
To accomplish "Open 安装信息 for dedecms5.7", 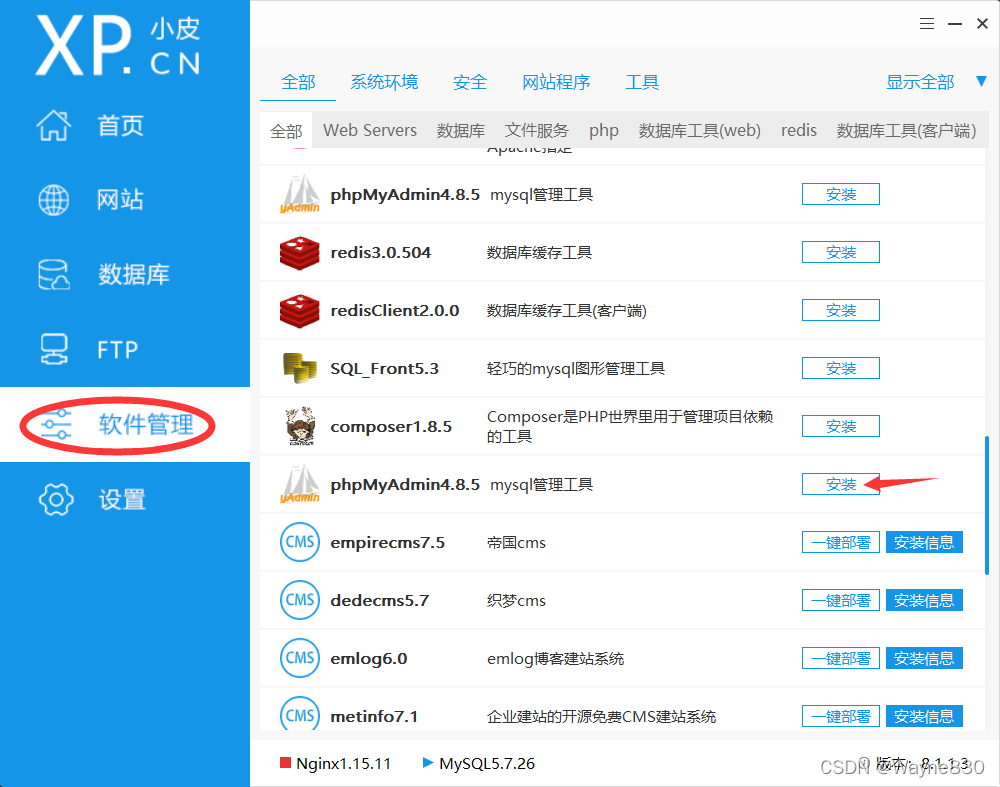I will [x=924, y=600].
